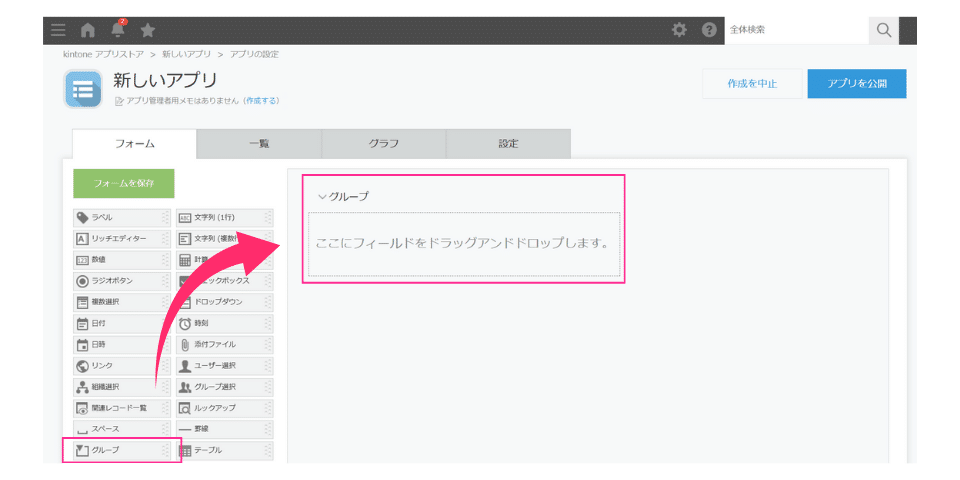Select the 時刻 clock field icon
Screen dimensions: 960x480
click(x=185, y=323)
